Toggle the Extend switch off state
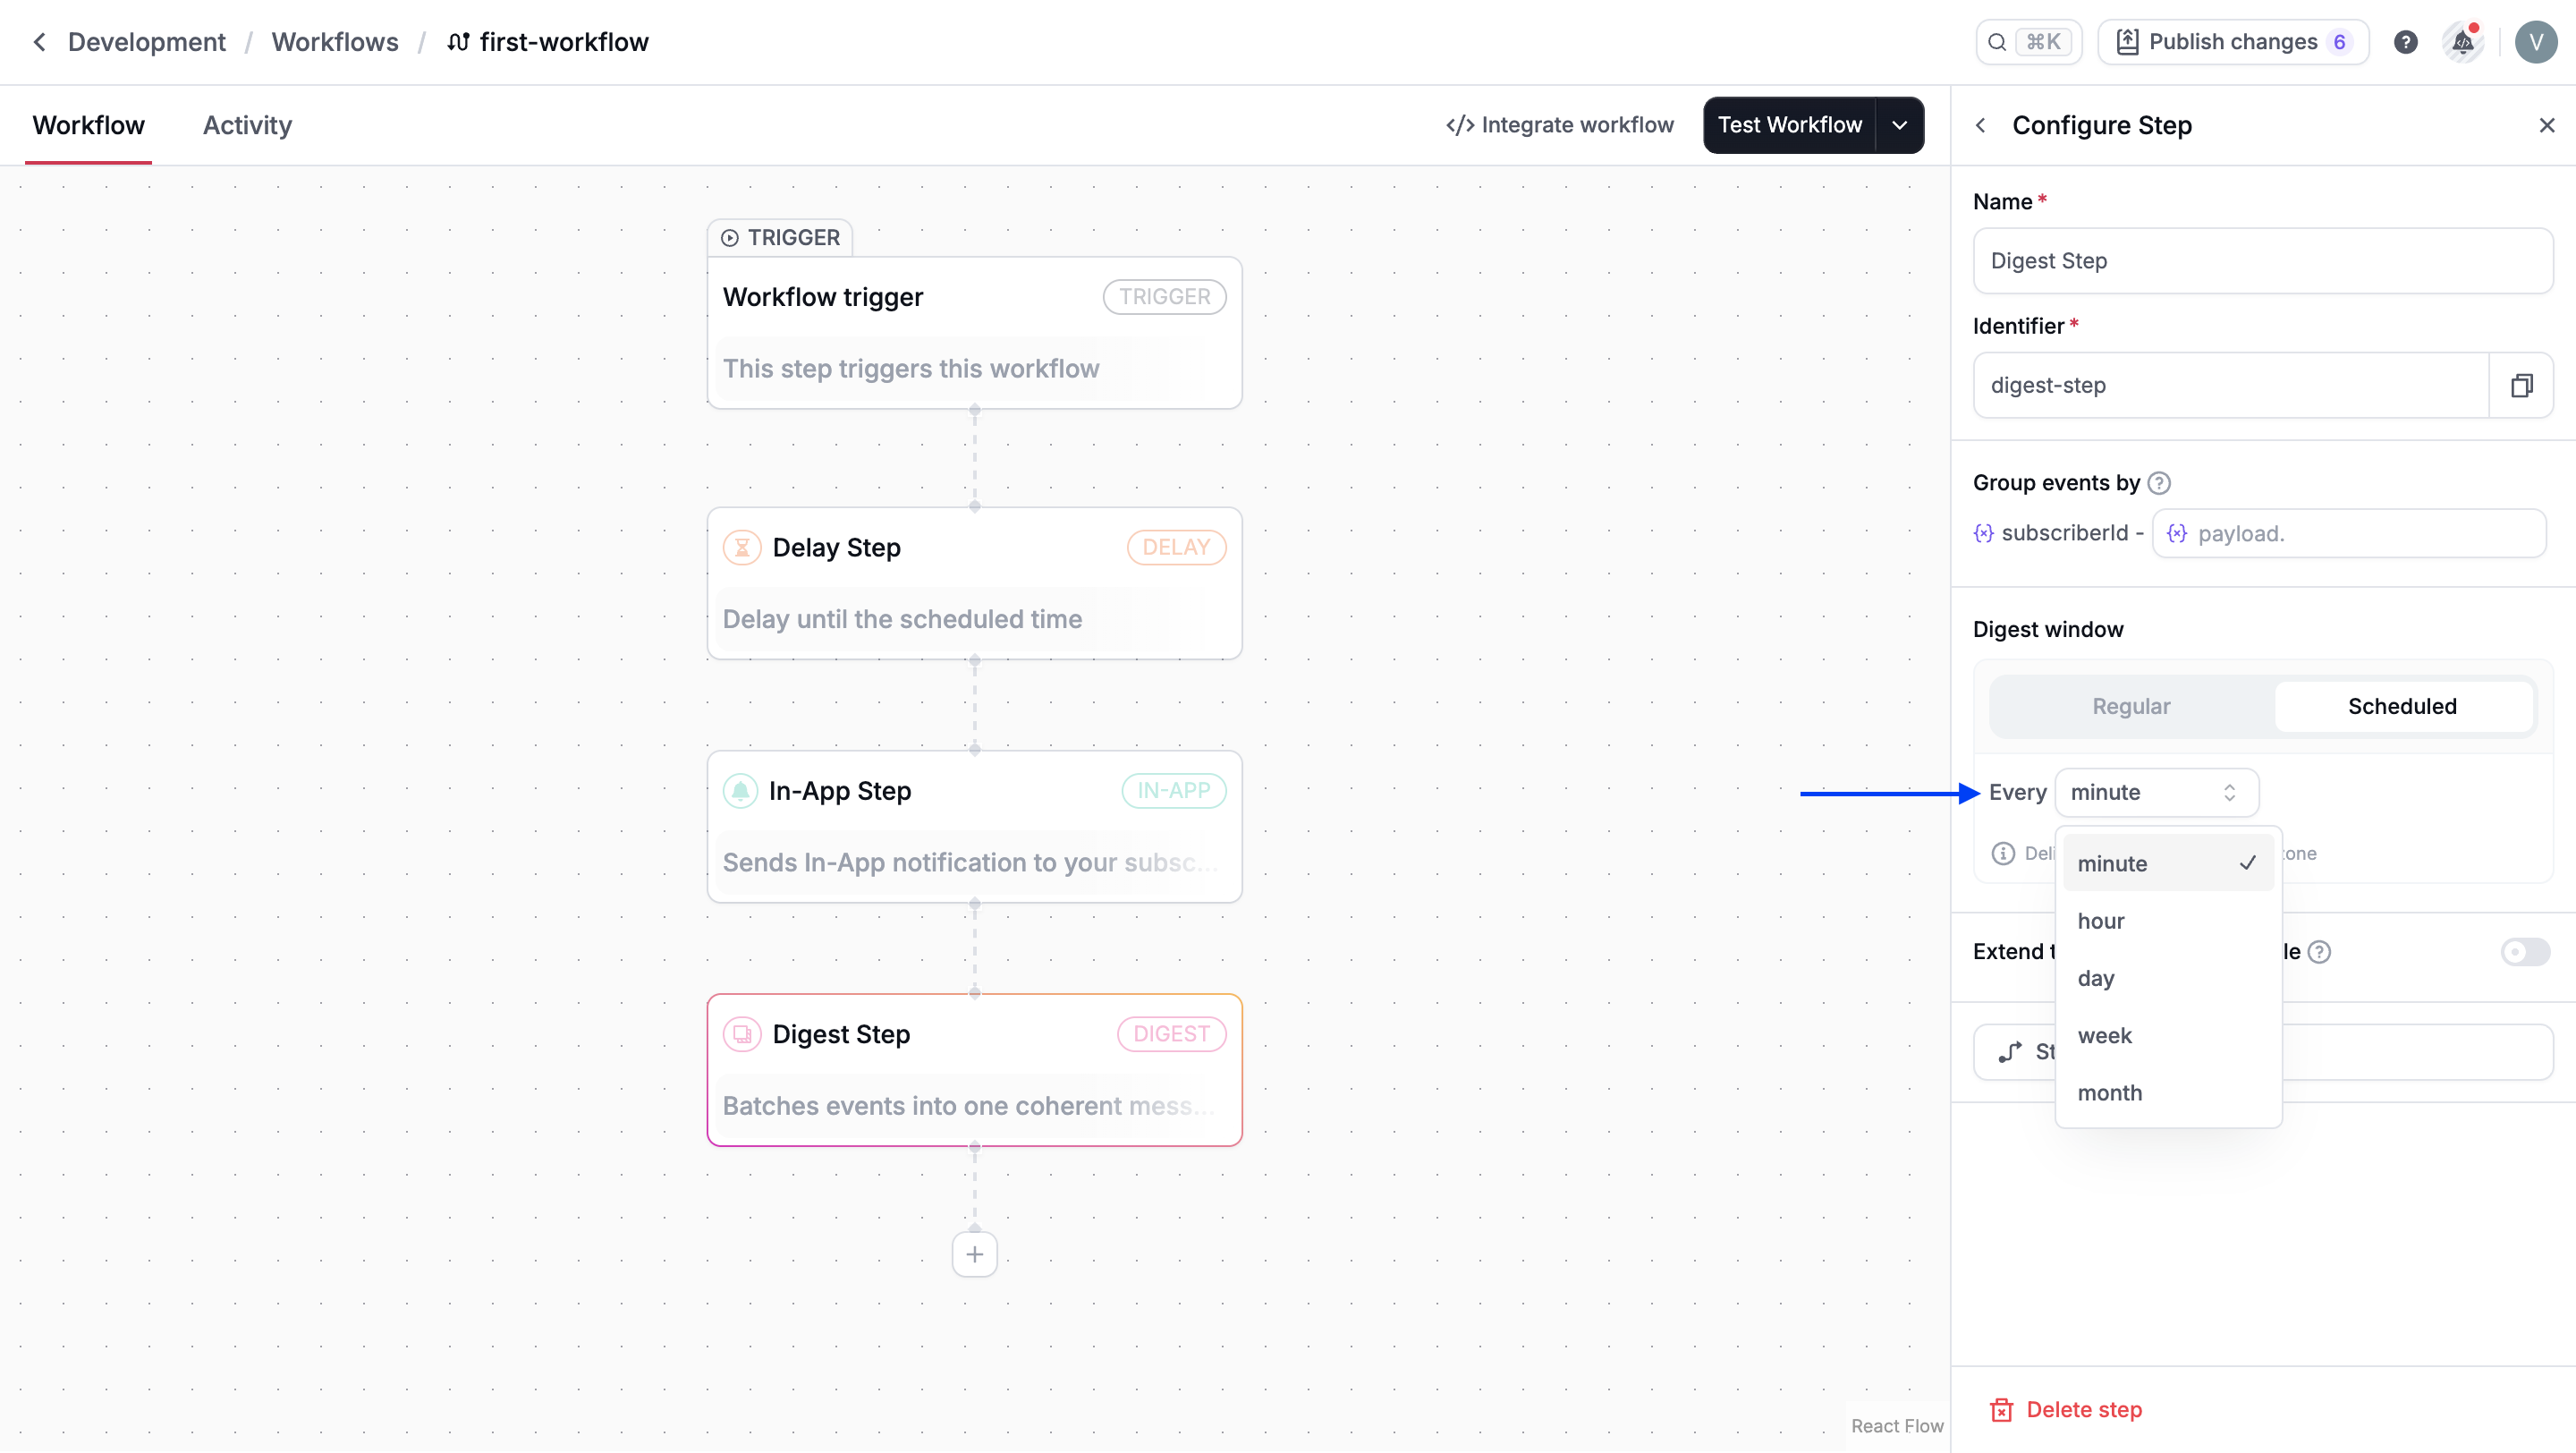 pyautogui.click(x=2524, y=951)
